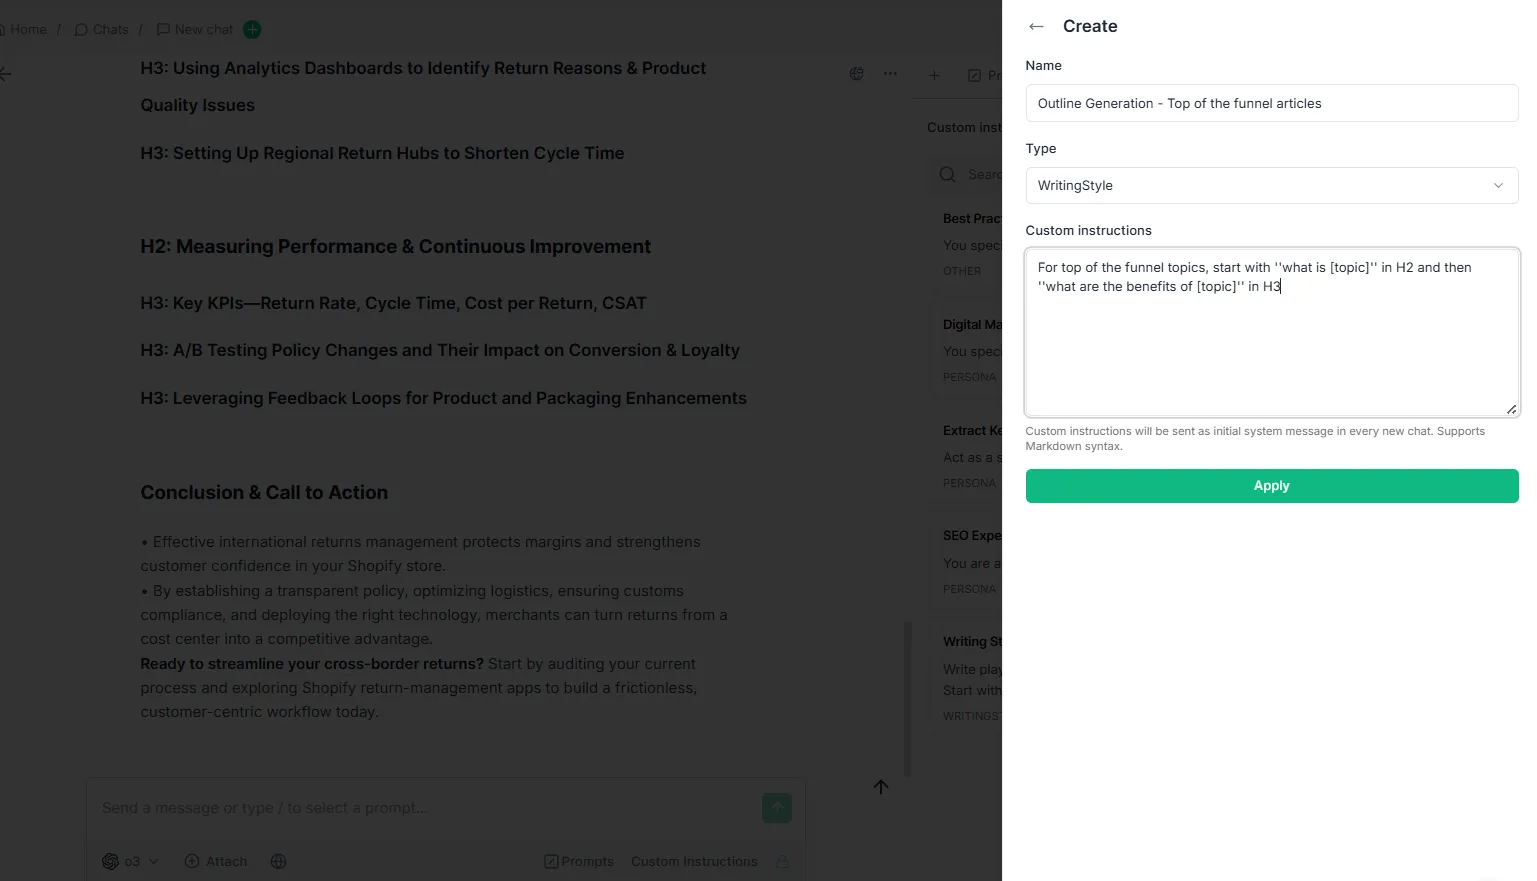Open the three-dots more options menu
The width and height of the screenshot is (1537, 881).
890,74
